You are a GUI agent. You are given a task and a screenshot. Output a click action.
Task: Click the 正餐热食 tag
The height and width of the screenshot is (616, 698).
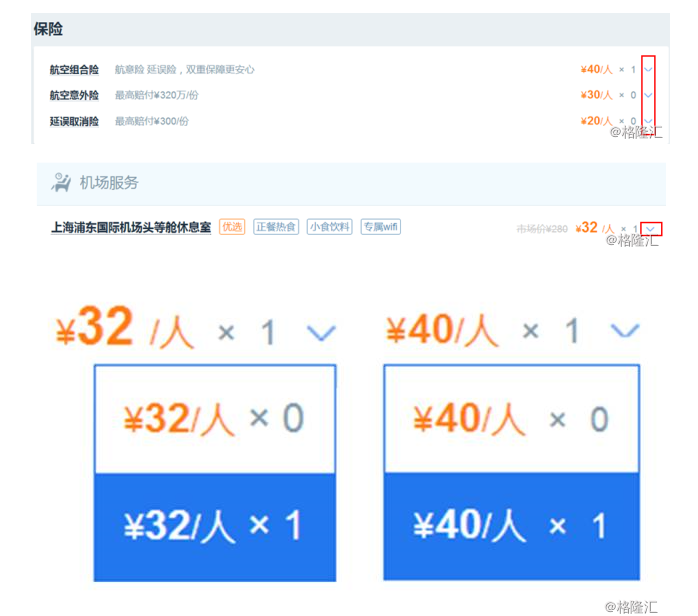276,227
